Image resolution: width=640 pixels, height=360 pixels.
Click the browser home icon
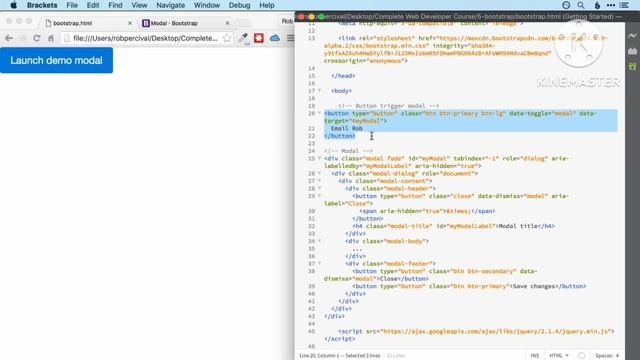tap(51, 38)
